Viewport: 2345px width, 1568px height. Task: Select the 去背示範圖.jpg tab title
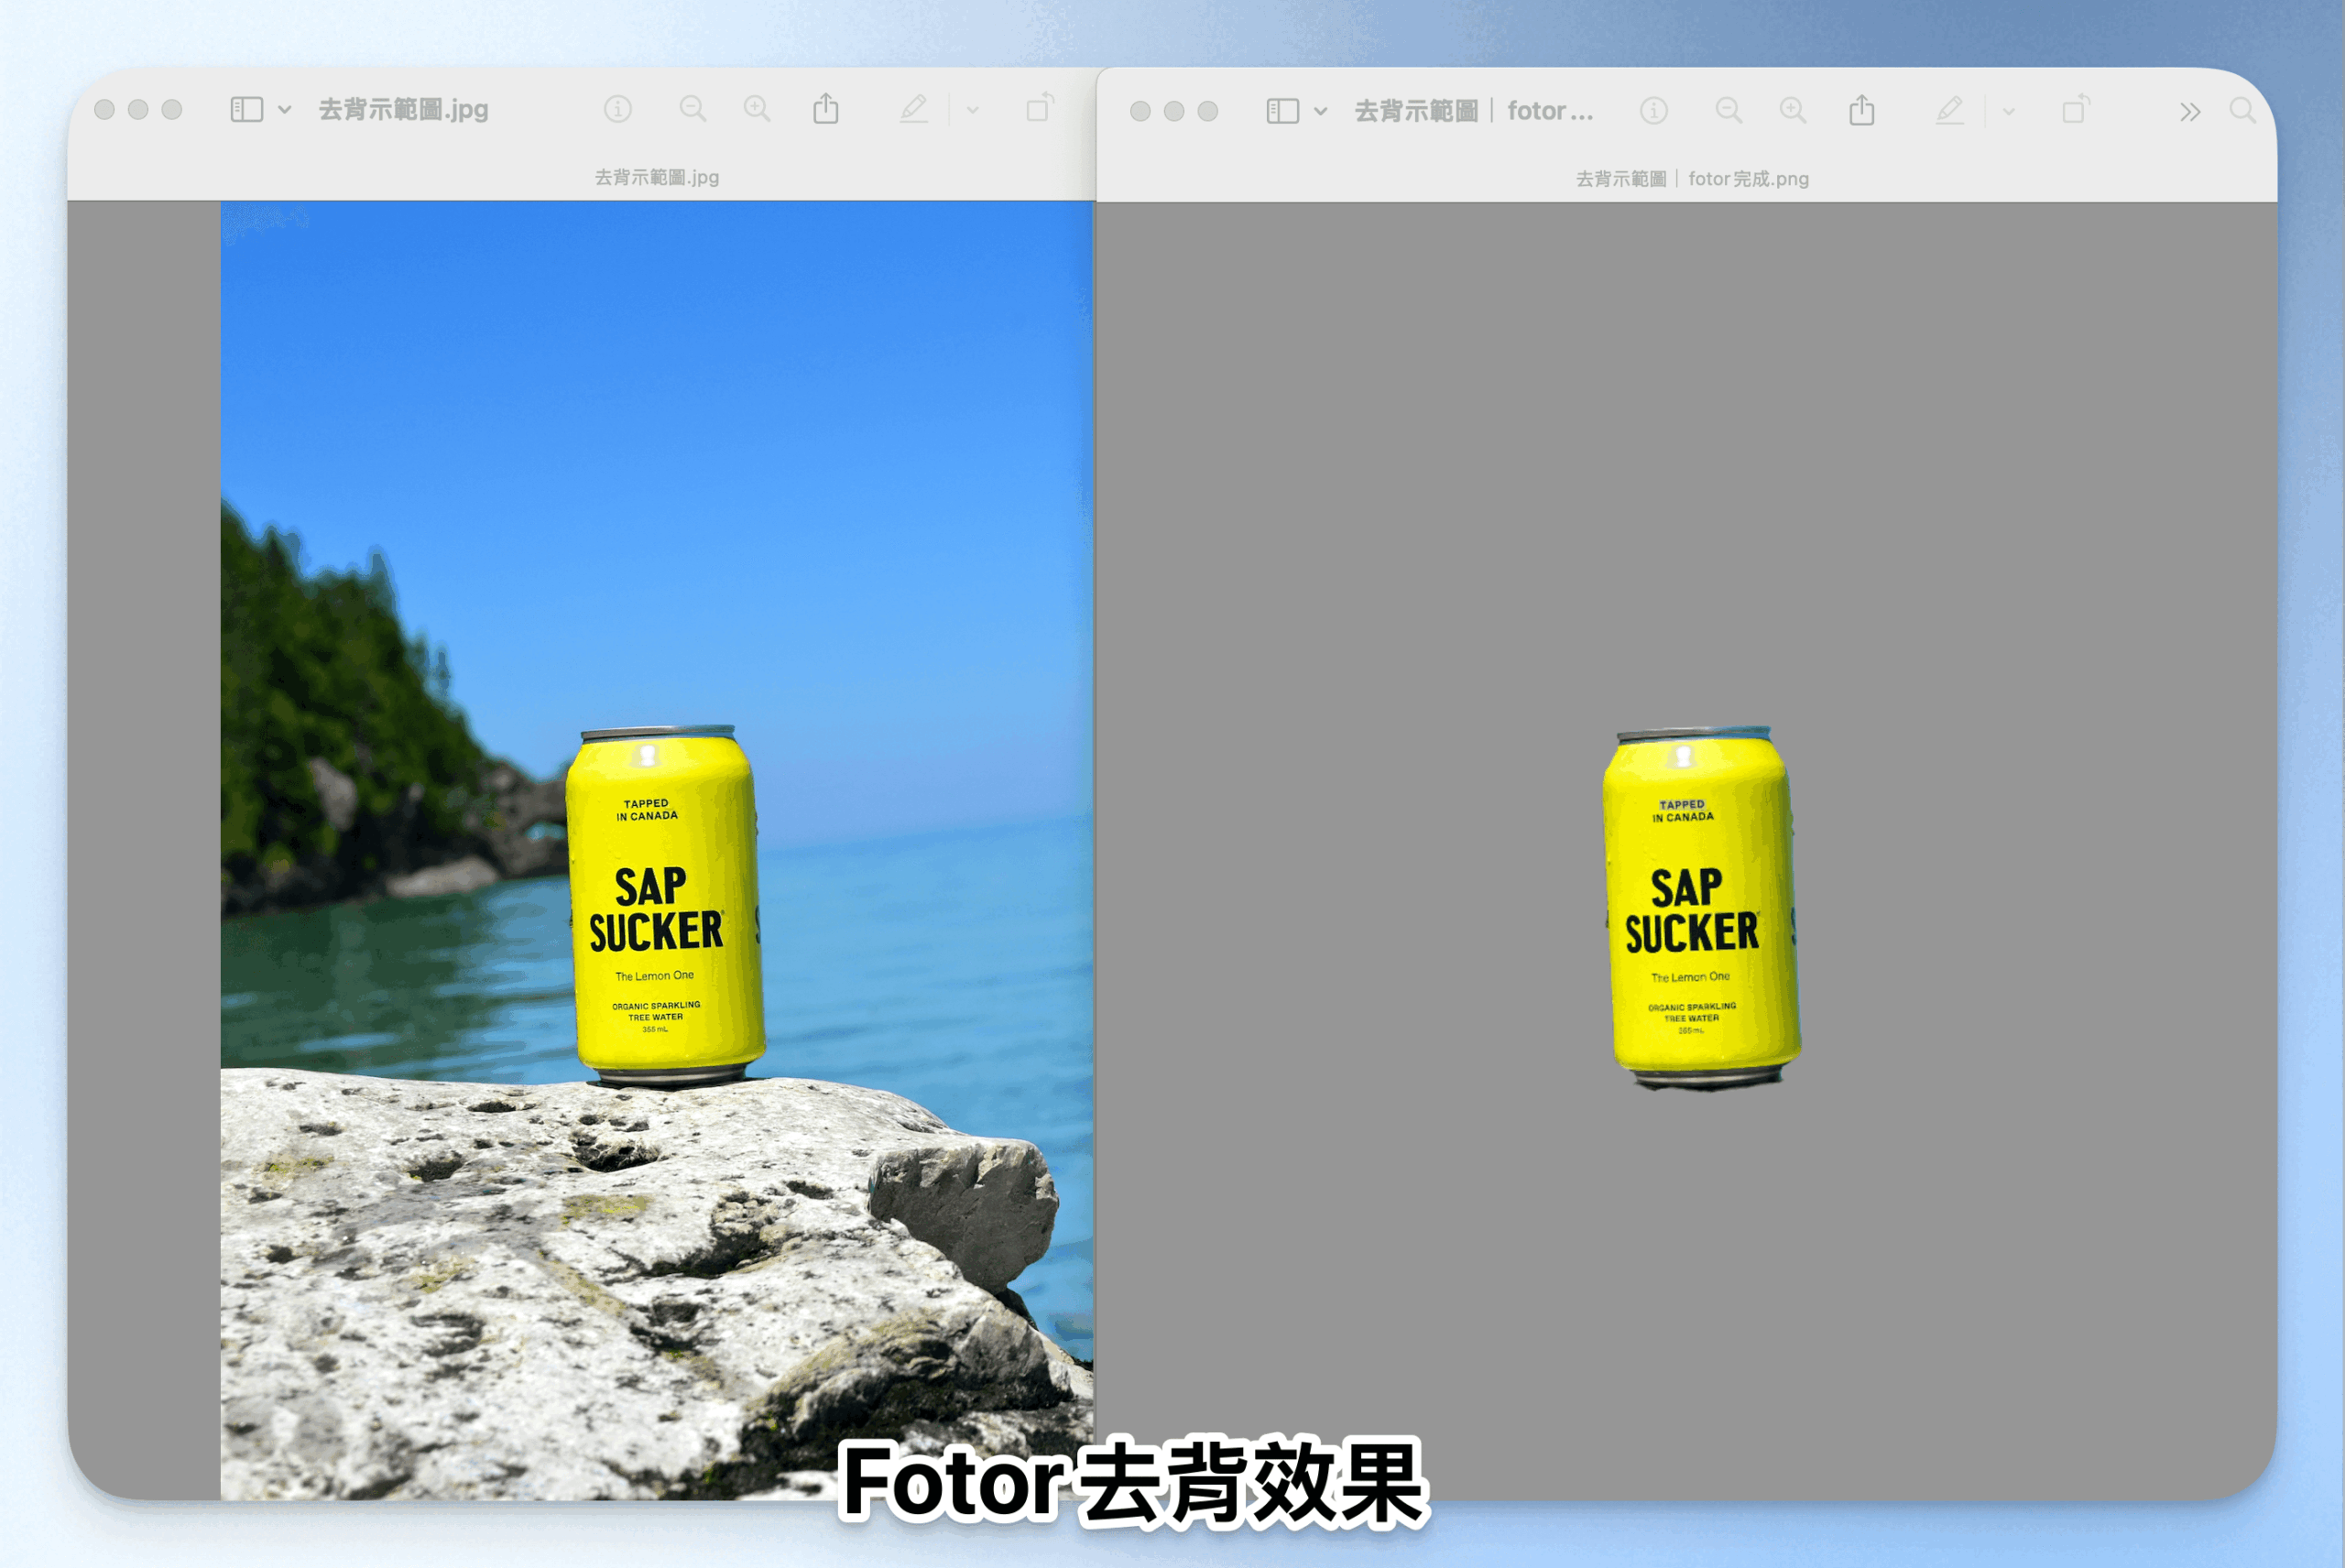pyautogui.click(x=656, y=178)
